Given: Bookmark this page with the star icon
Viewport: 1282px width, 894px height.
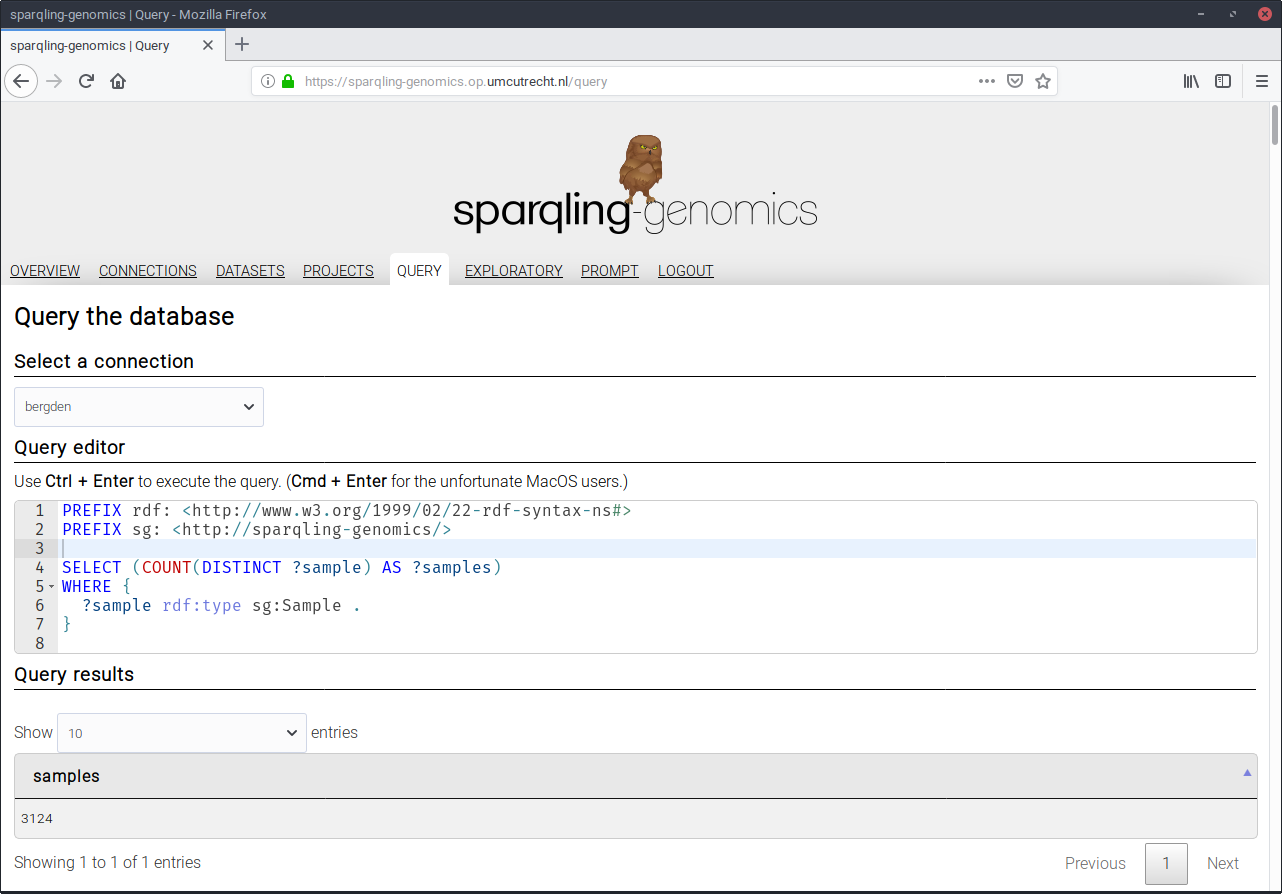Looking at the screenshot, I should click(1043, 81).
